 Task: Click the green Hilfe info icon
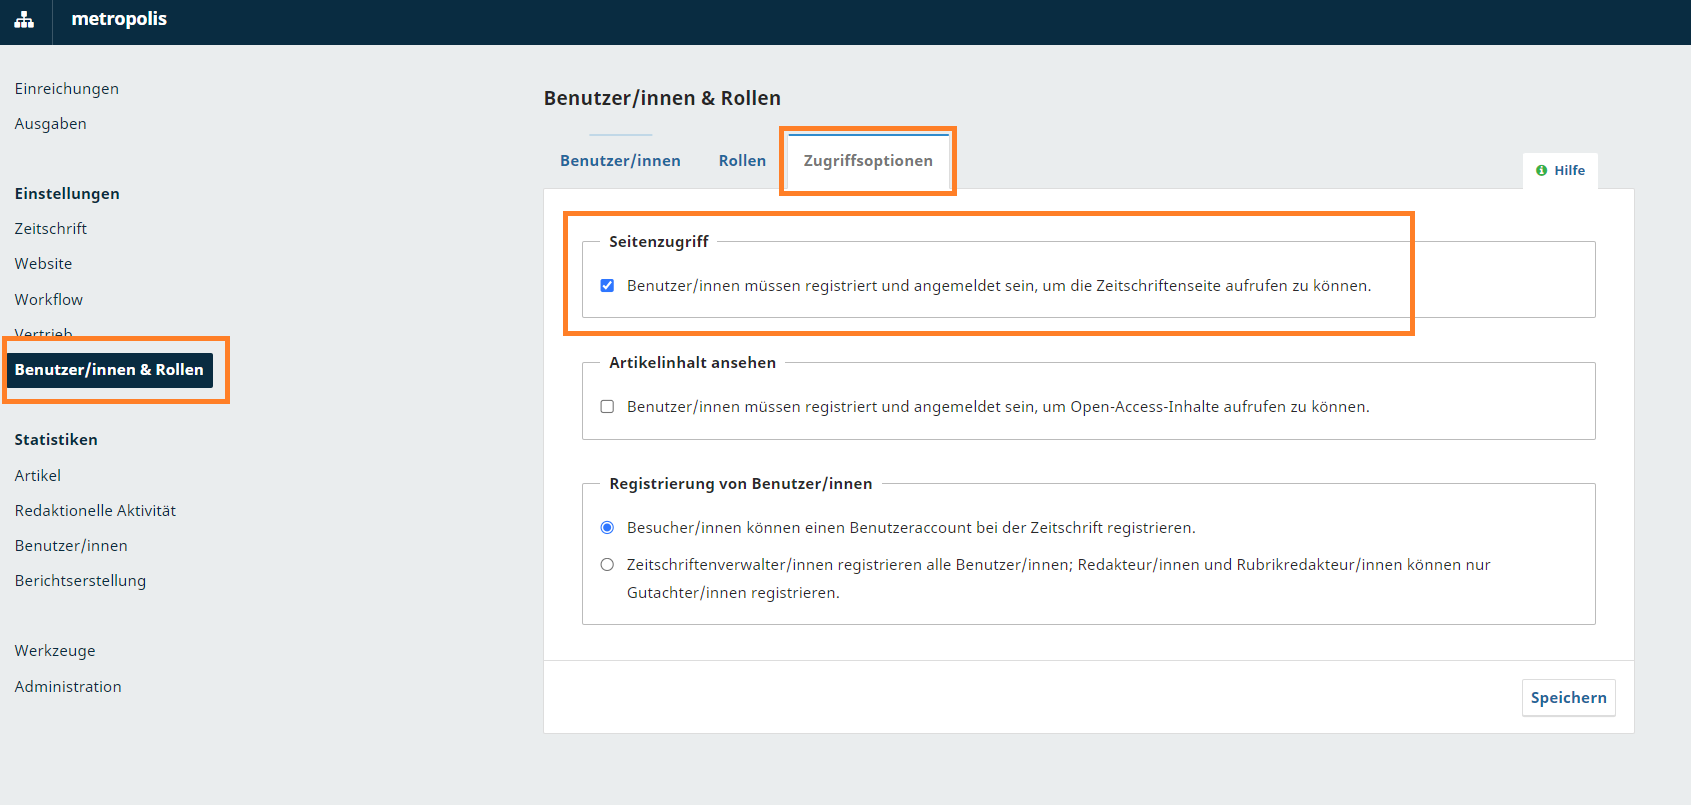click(x=1541, y=171)
